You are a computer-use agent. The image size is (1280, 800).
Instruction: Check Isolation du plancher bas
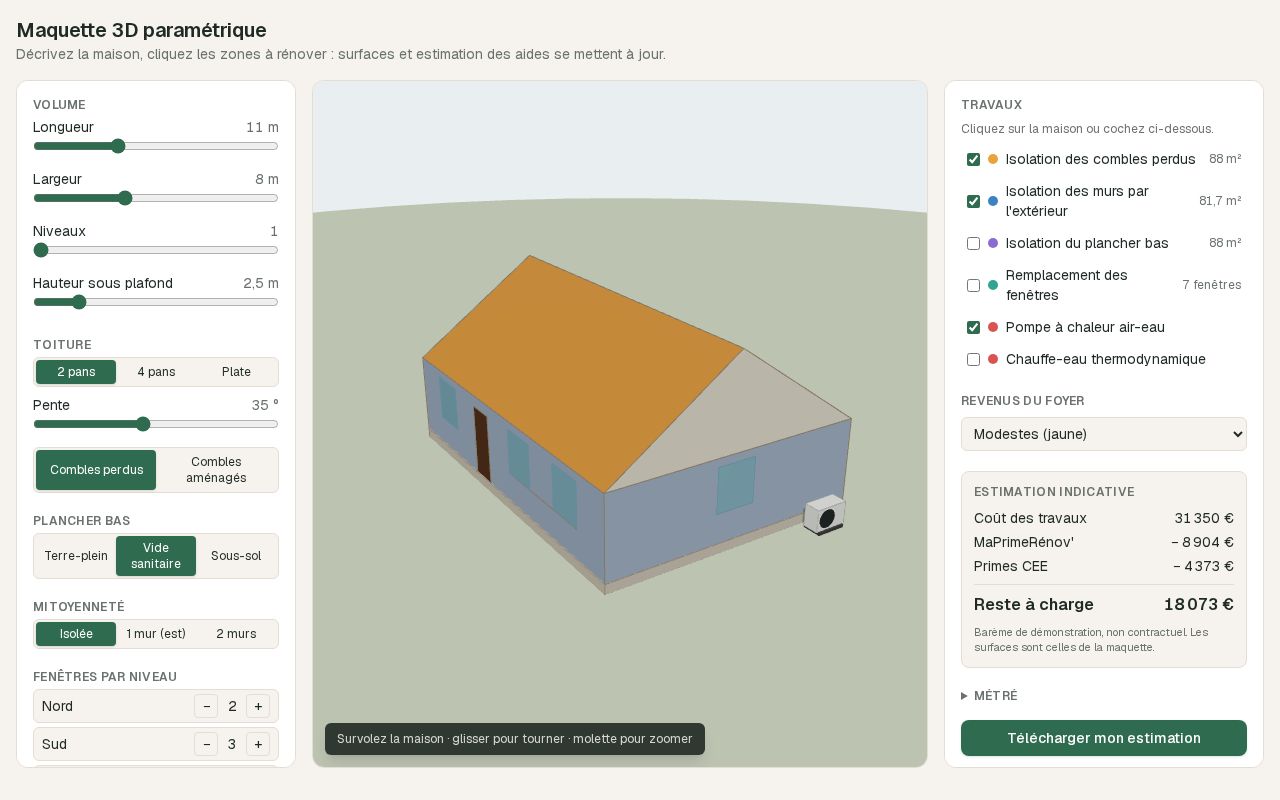pos(973,243)
